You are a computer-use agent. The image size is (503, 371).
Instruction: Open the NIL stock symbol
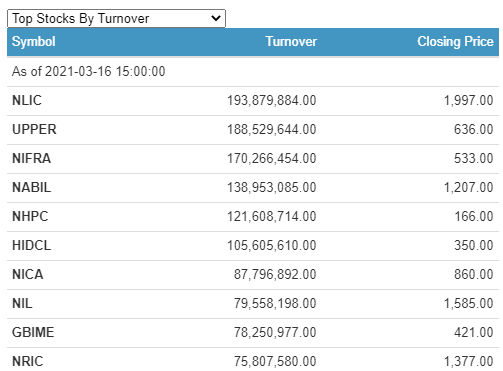click(22, 303)
